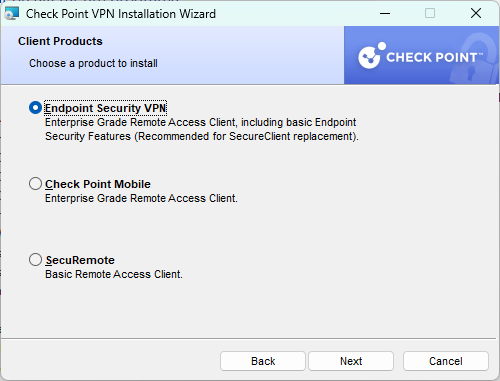Click Check Point VPN Installation Wizard title
This screenshot has height=381, width=500.
click(x=121, y=14)
